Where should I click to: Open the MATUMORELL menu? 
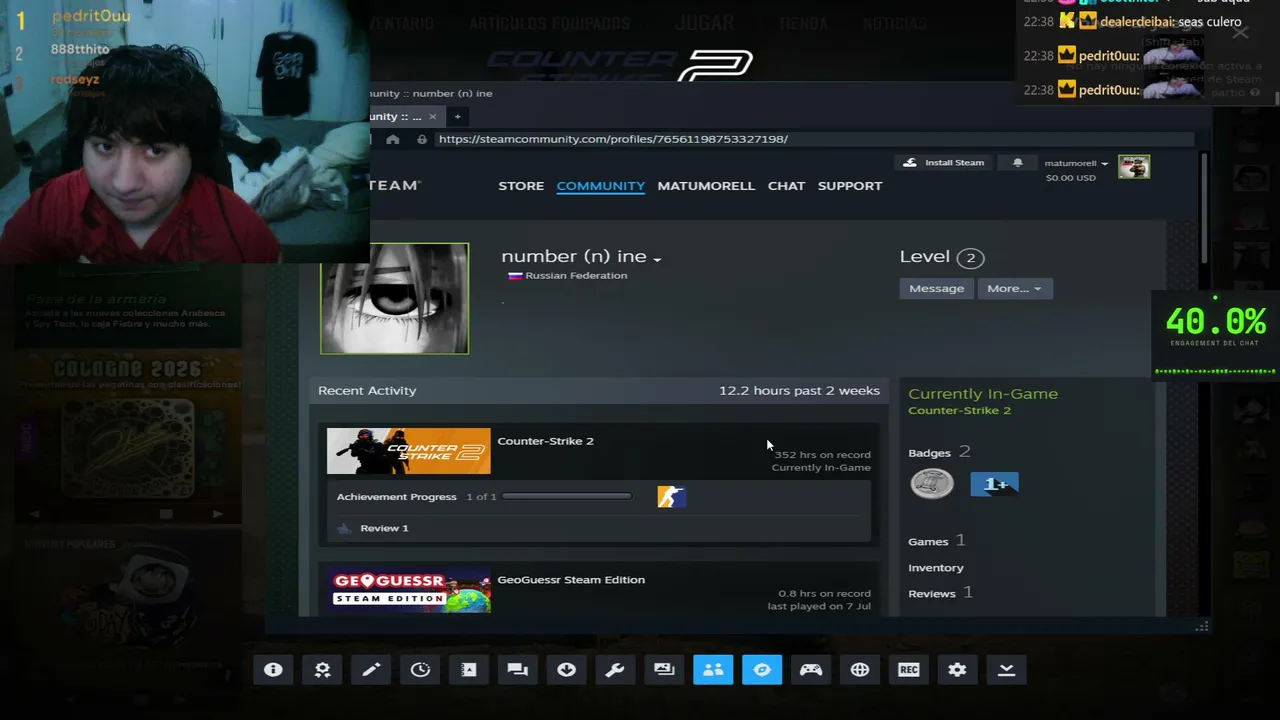(x=706, y=186)
